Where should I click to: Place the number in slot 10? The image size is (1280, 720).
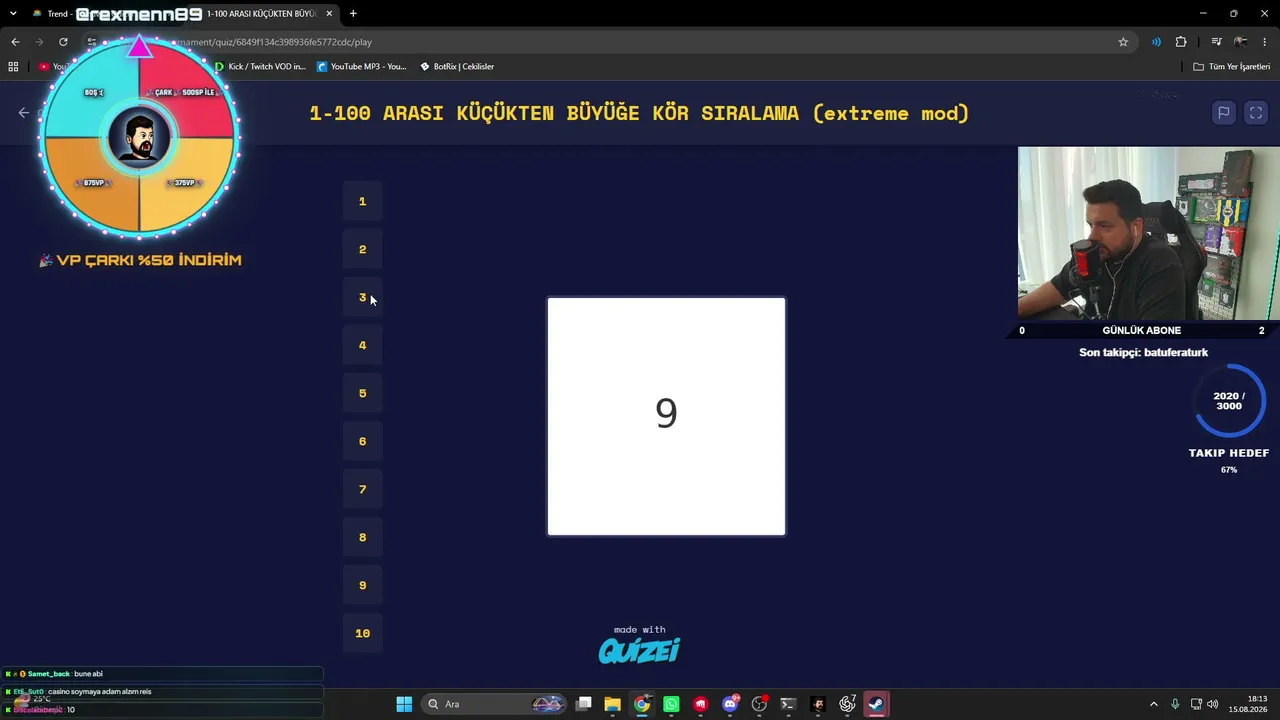(363, 633)
